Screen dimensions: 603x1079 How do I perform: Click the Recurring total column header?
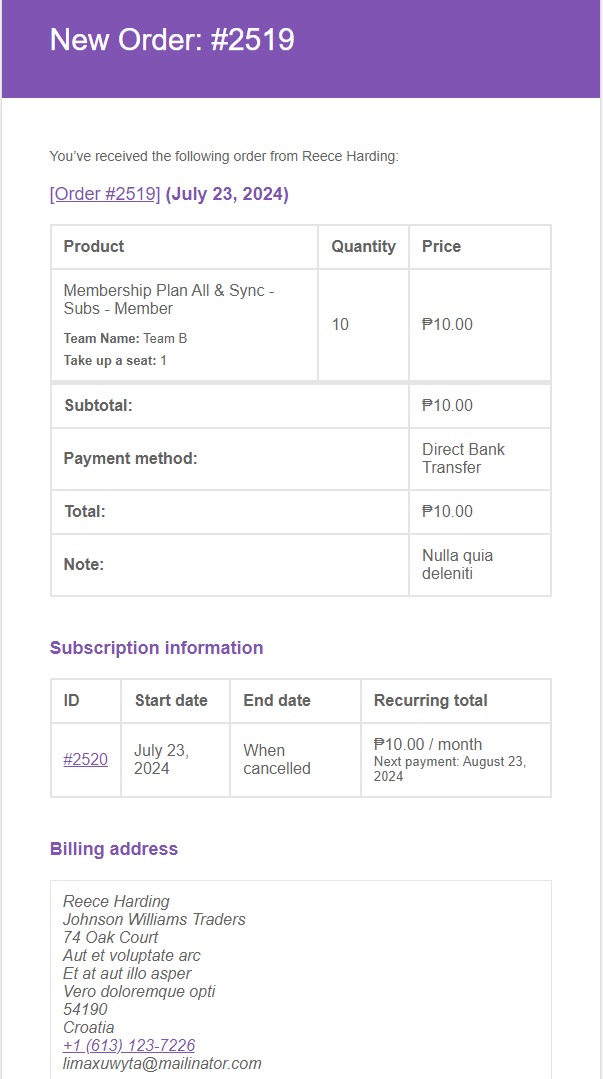point(430,700)
